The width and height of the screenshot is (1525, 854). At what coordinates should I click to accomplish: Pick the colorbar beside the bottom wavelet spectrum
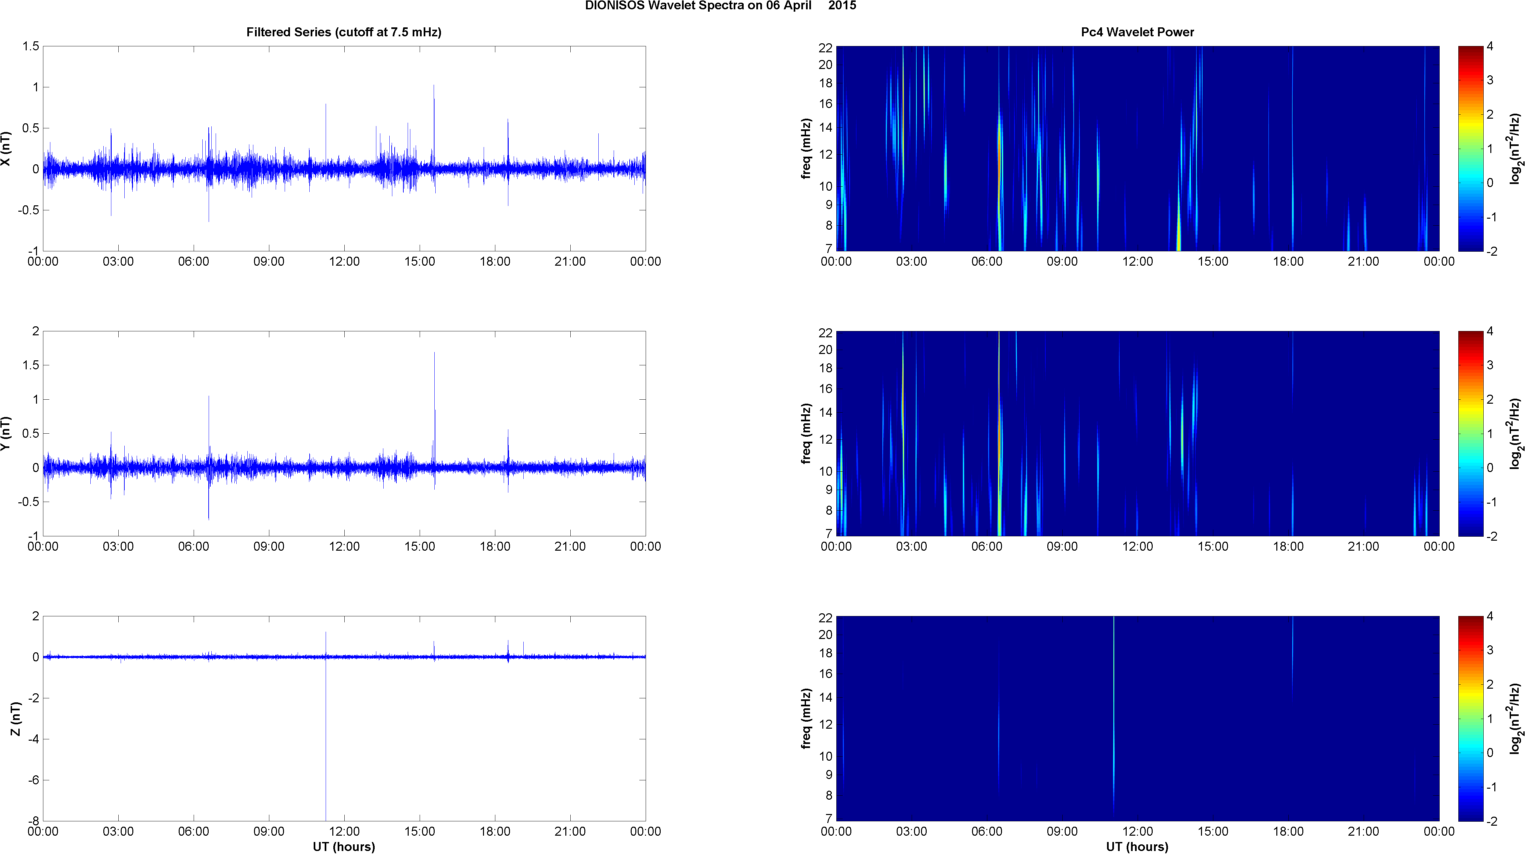(x=1470, y=718)
